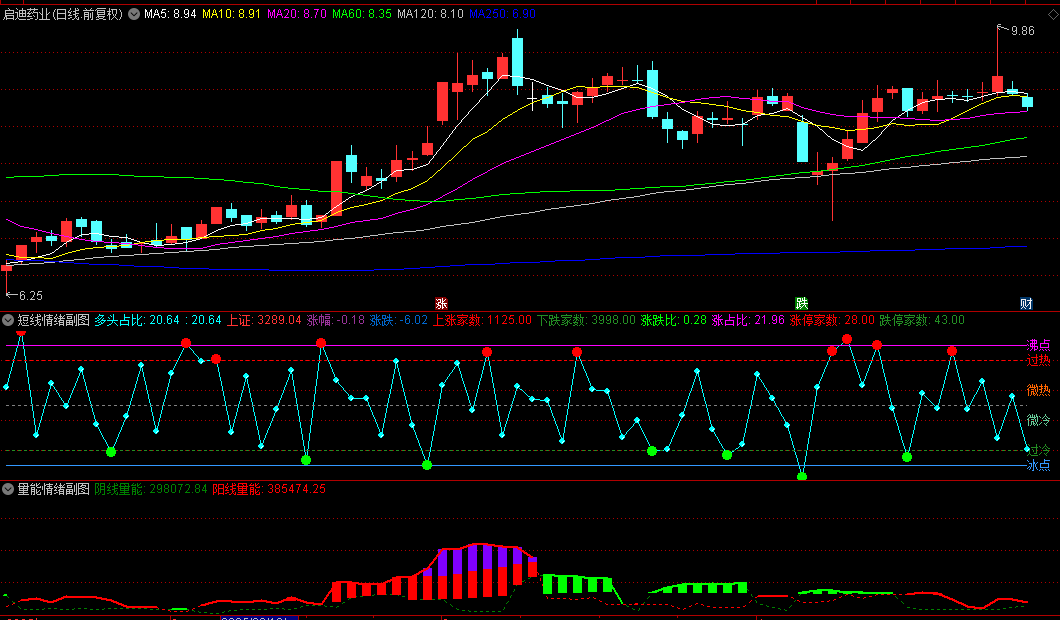Click the 涨停家数: 28.00 value

coord(832,320)
